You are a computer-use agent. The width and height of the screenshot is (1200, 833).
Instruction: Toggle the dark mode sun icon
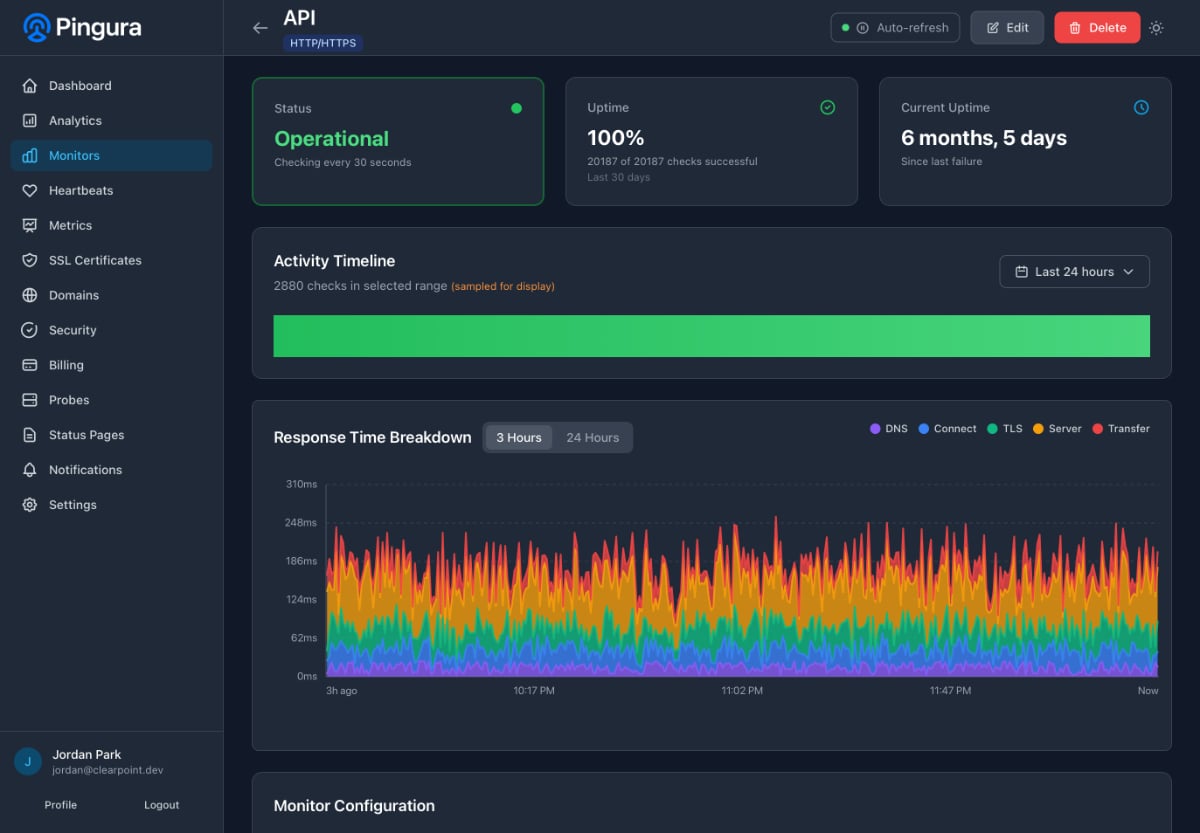(x=1156, y=28)
